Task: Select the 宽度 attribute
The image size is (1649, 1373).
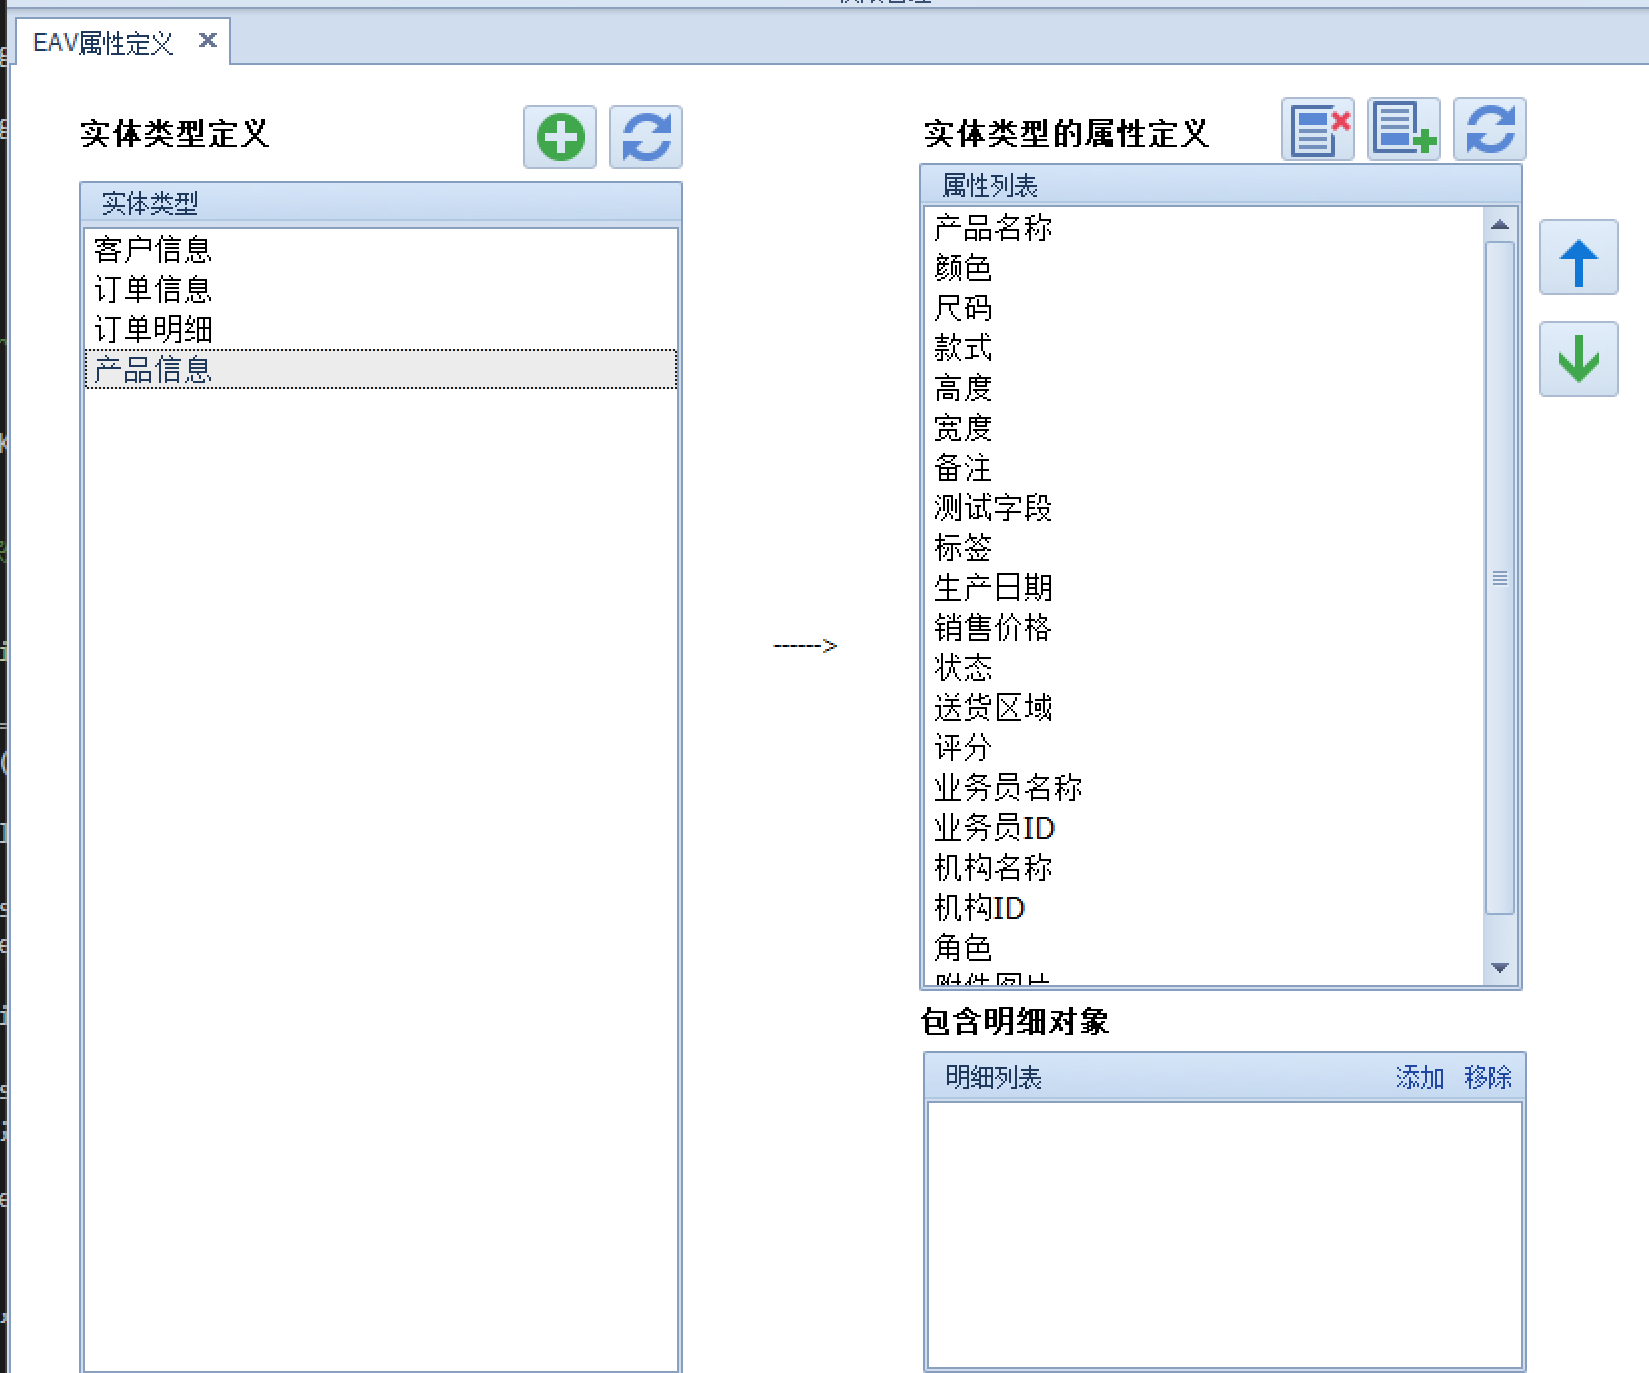Action: click(x=1204, y=428)
